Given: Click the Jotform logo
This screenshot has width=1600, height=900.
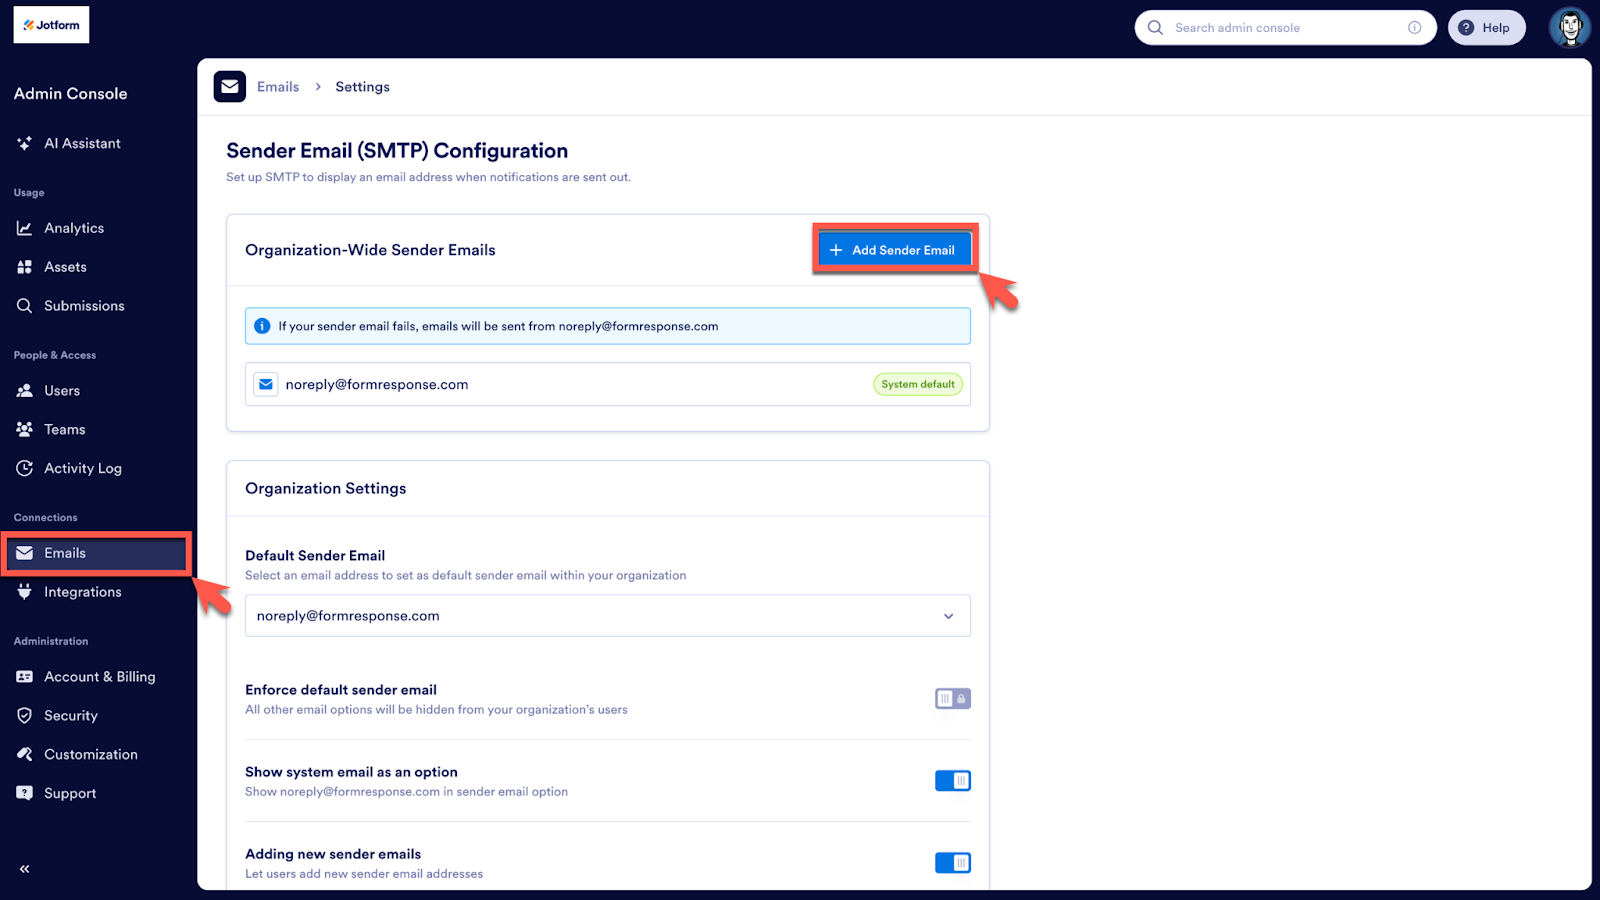Looking at the screenshot, I should click(x=50, y=24).
